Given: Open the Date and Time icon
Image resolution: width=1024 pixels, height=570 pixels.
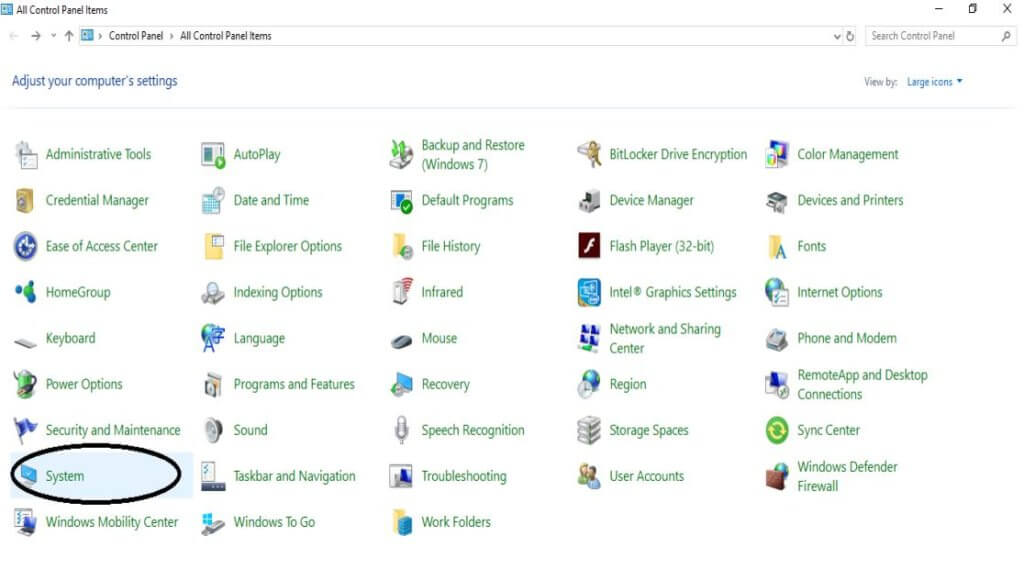Looking at the screenshot, I should pyautogui.click(x=213, y=200).
